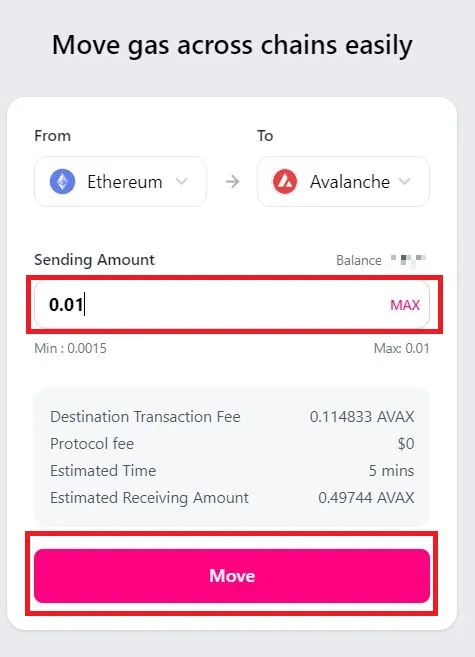Click the Estimated Receiving Amount value
Image resolution: width=475 pixels, height=657 pixels.
366,498
